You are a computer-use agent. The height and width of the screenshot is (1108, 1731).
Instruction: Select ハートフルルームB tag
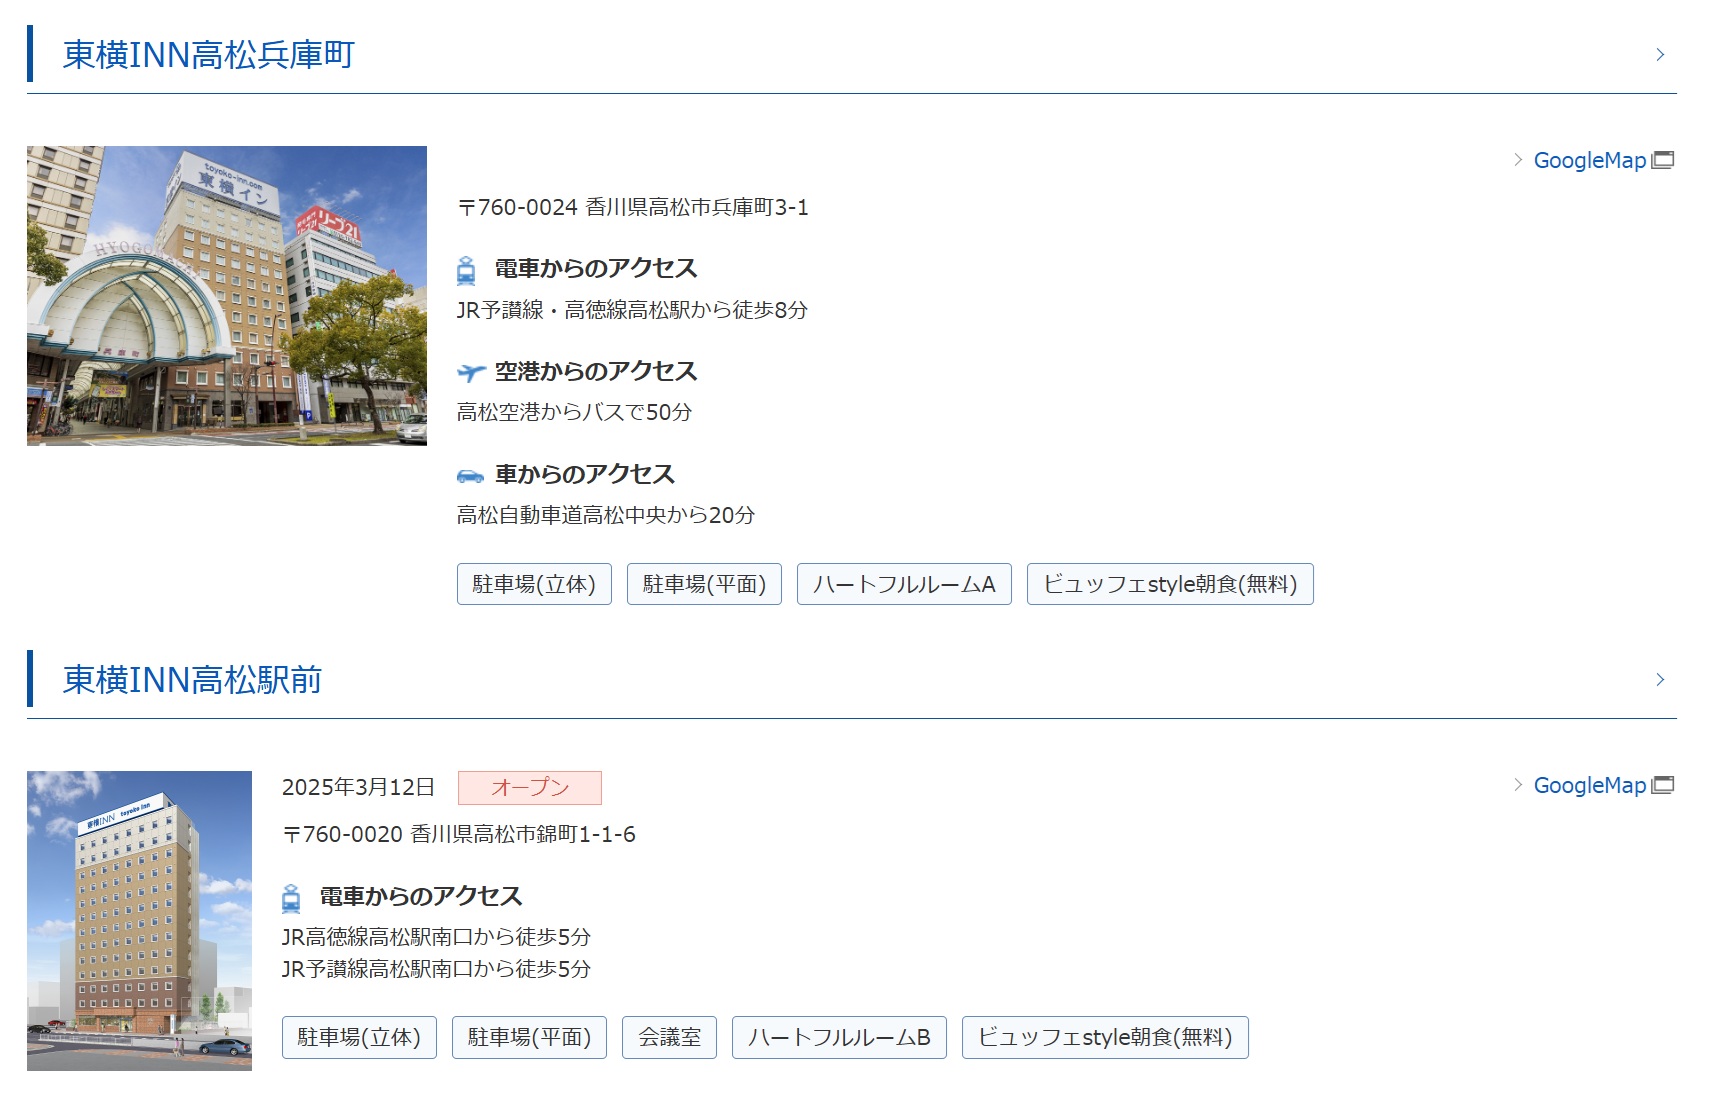click(839, 1037)
